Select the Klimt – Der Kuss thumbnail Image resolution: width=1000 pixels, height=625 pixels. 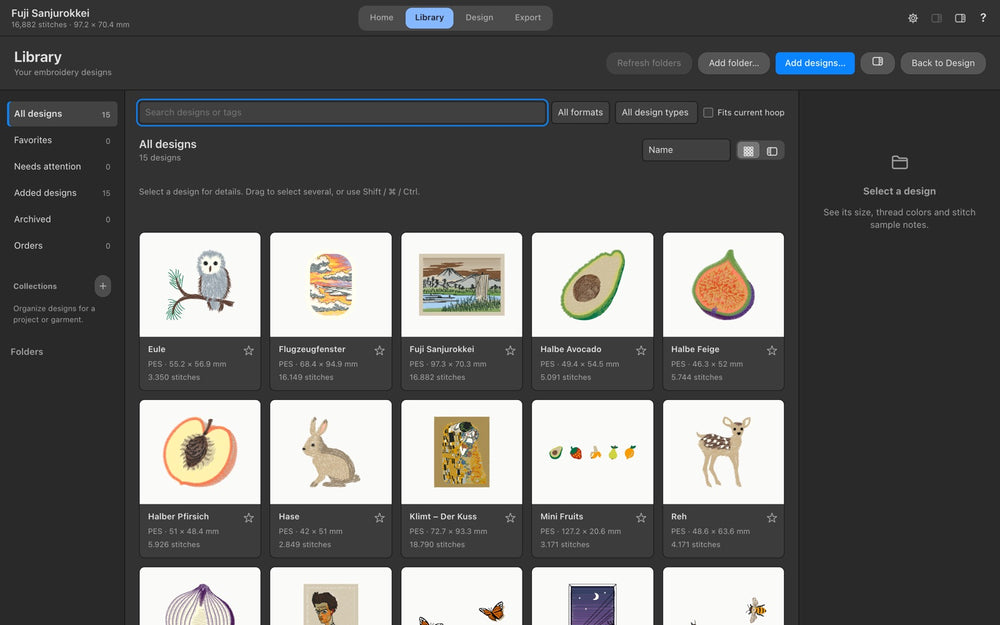click(462, 452)
